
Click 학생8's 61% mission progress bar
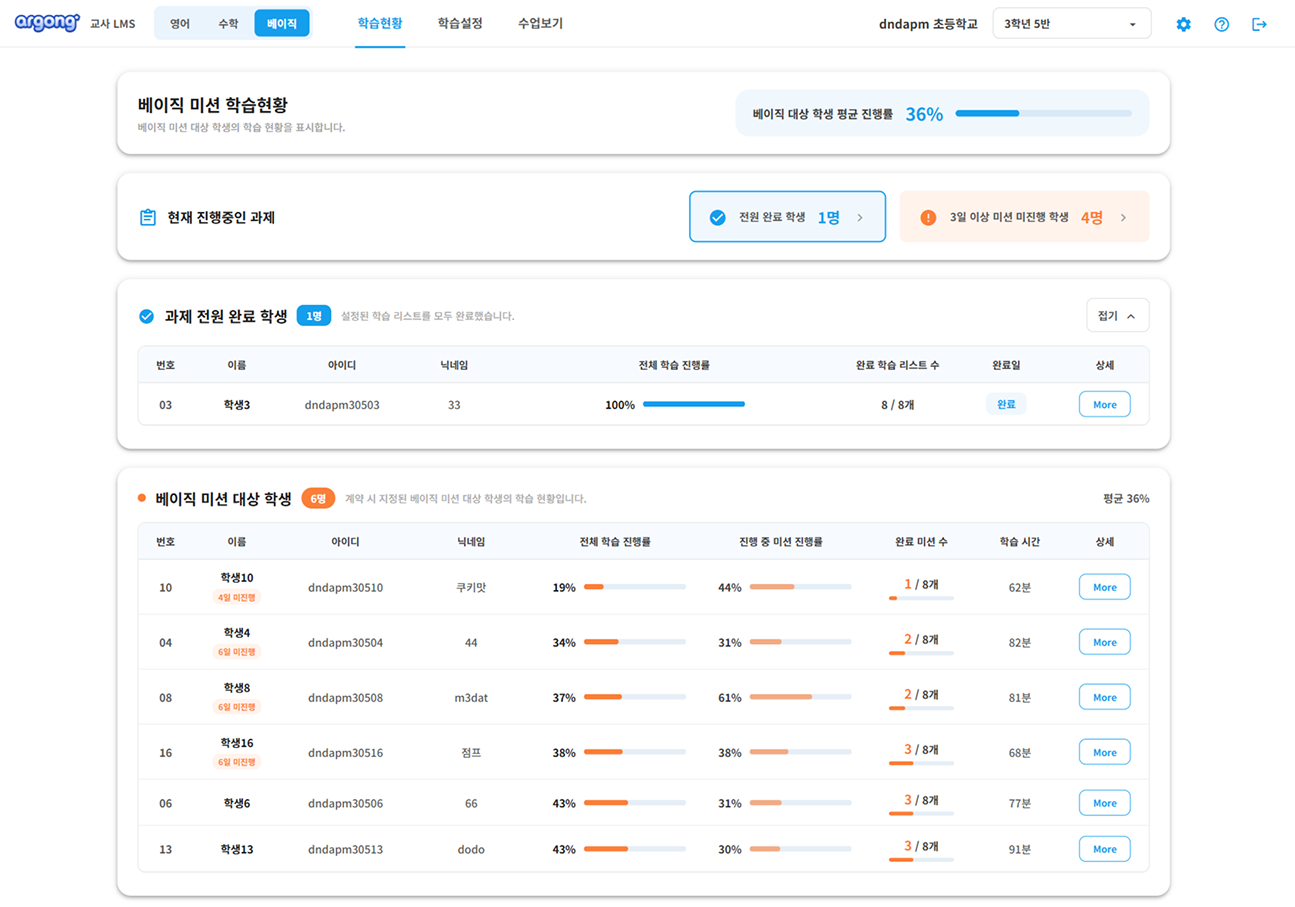pyautogui.click(x=800, y=697)
